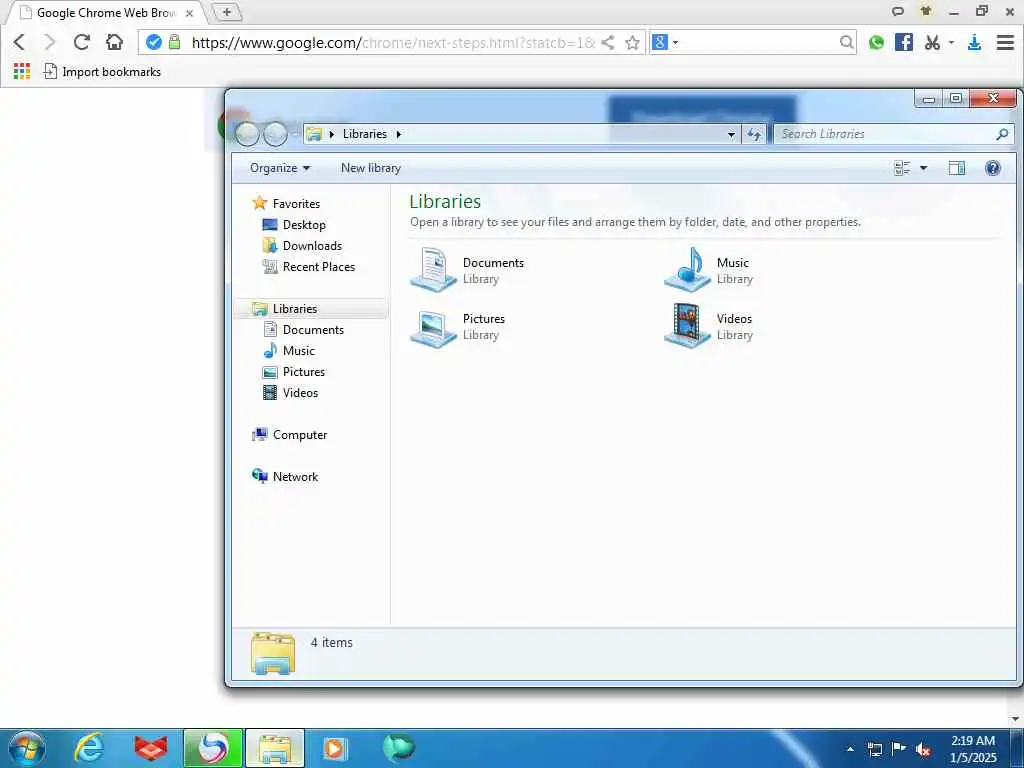Viewport: 1024px width, 768px height.
Task: Toggle the Explorer preview pane
Action: (957, 168)
